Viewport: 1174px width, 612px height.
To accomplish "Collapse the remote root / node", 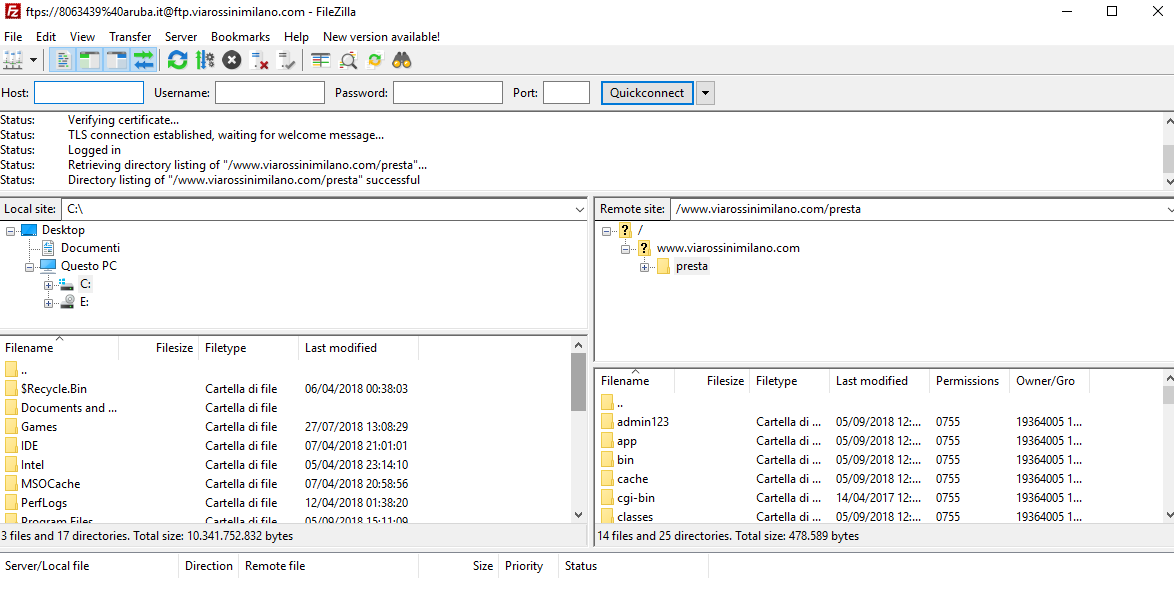I will tap(606, 231).
